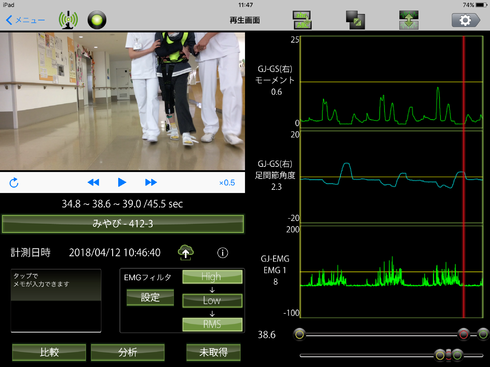Tap the wireless sensor antenna icon
The height and width of the screenshot is (367, 490).
coord(68,20)
